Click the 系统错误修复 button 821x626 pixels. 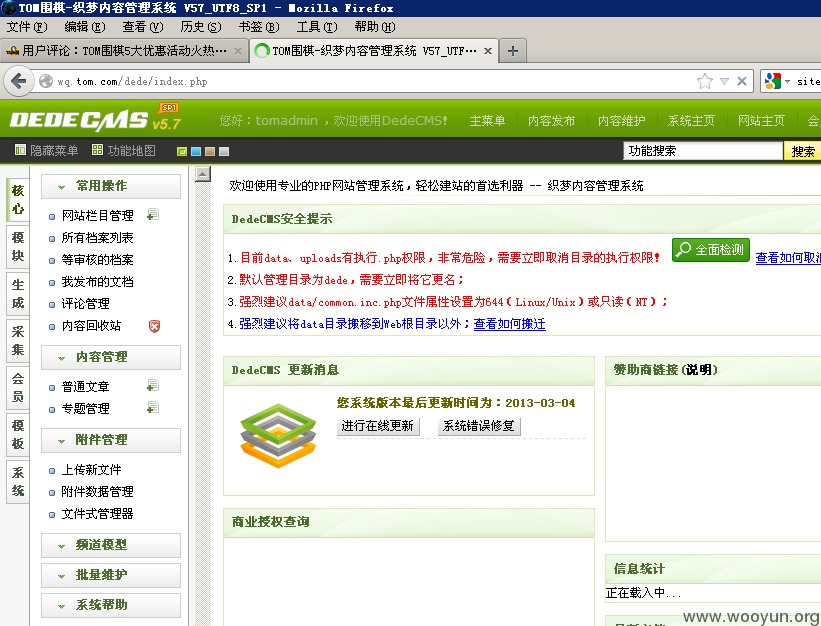[479, 426]
